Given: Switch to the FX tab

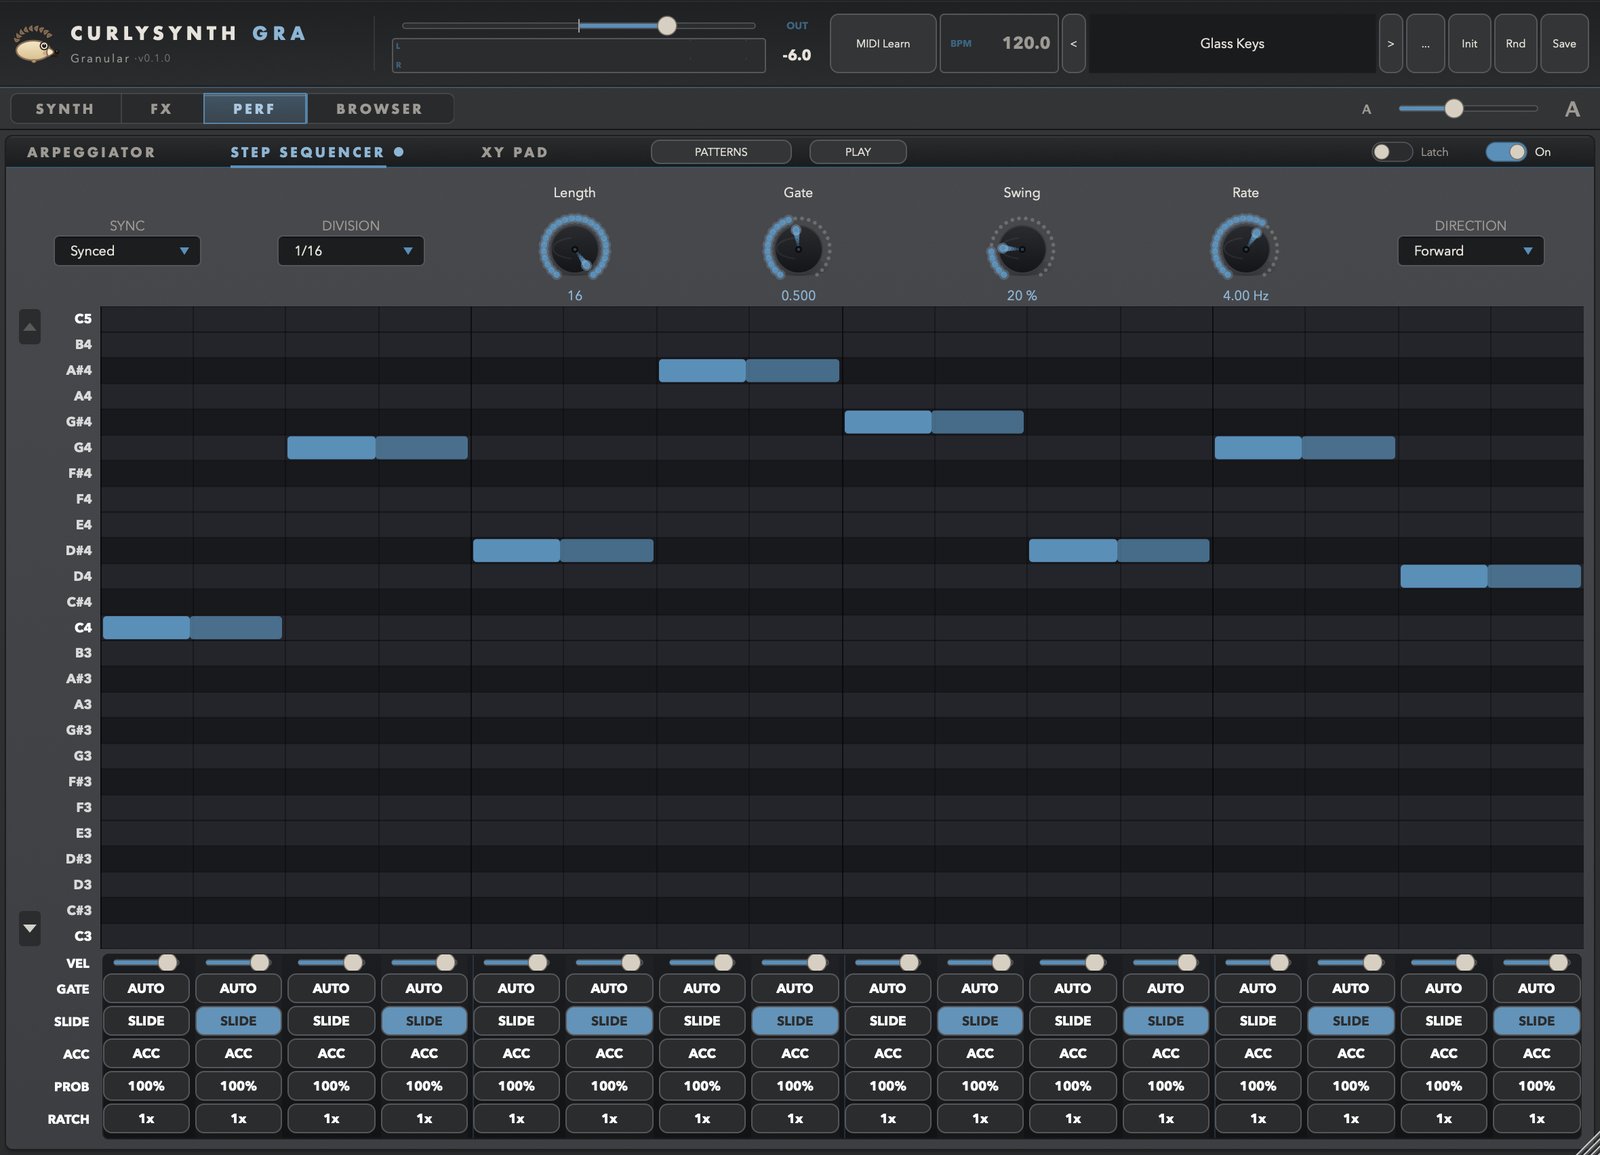Looking at the screenshot, I should (x=161, y=109).
